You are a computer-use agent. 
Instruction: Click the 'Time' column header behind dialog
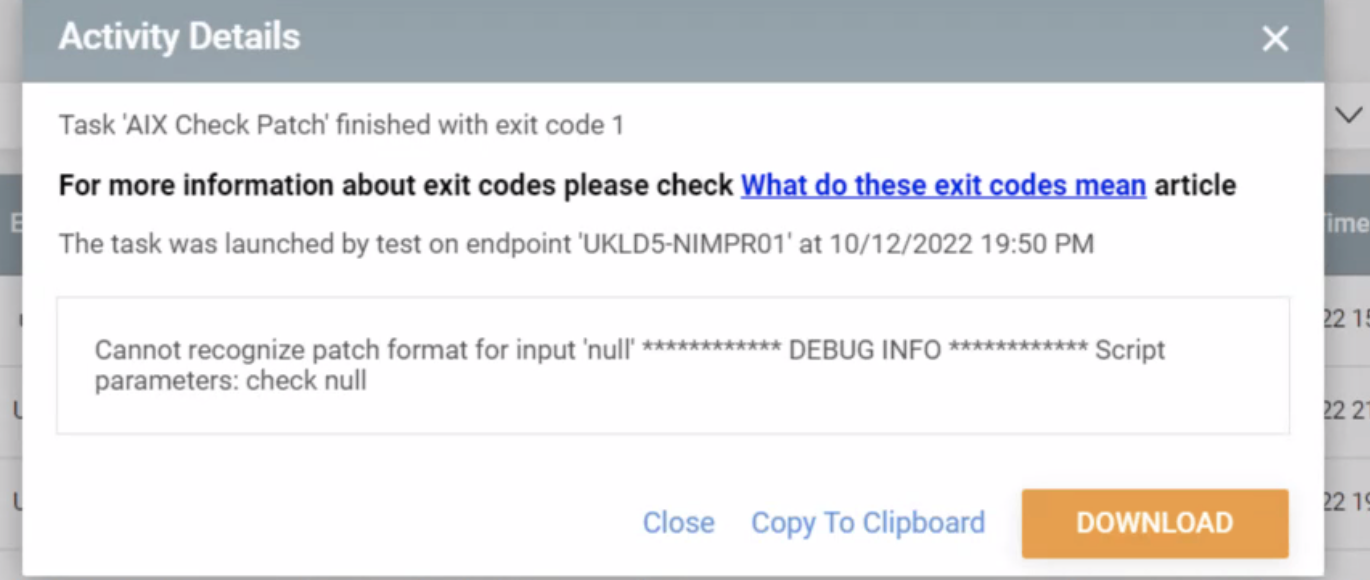tap(1346, 222)
